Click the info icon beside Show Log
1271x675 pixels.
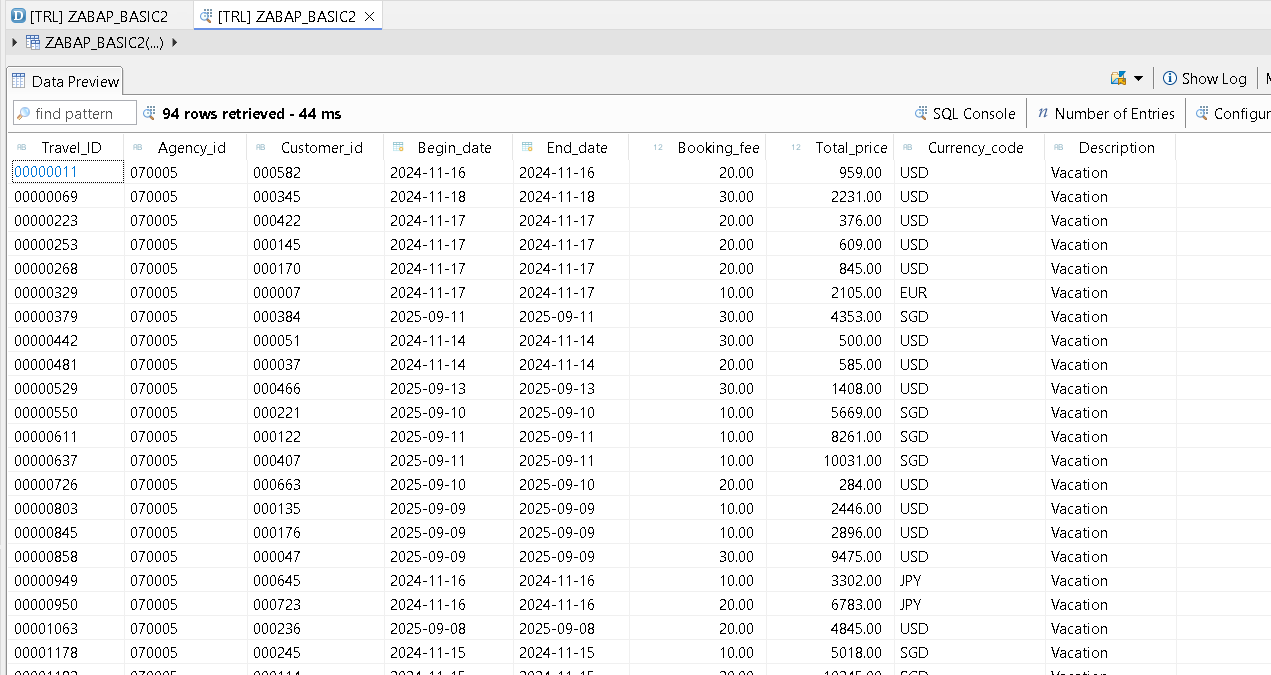click(x=1170, y=78)
